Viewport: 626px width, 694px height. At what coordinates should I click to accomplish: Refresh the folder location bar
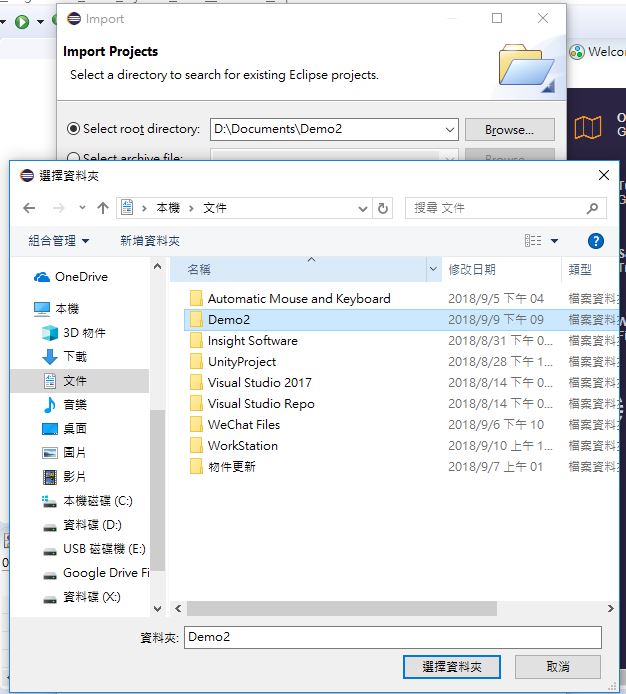(x=383, y=208)
